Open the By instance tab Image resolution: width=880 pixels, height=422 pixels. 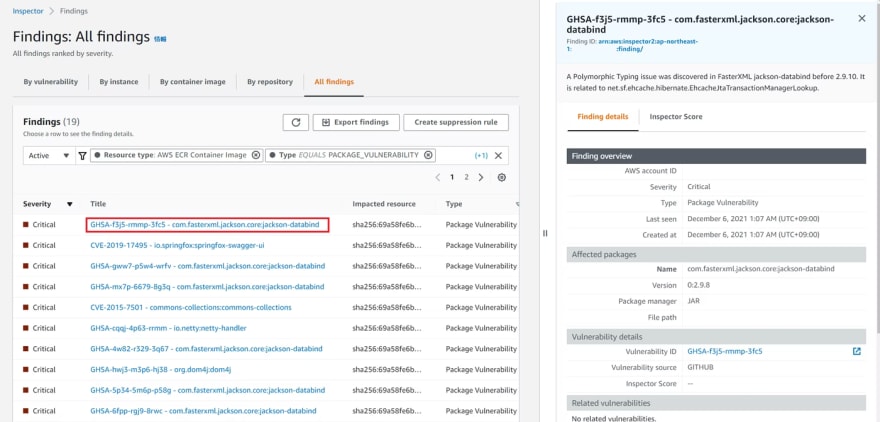pos(119,82)
